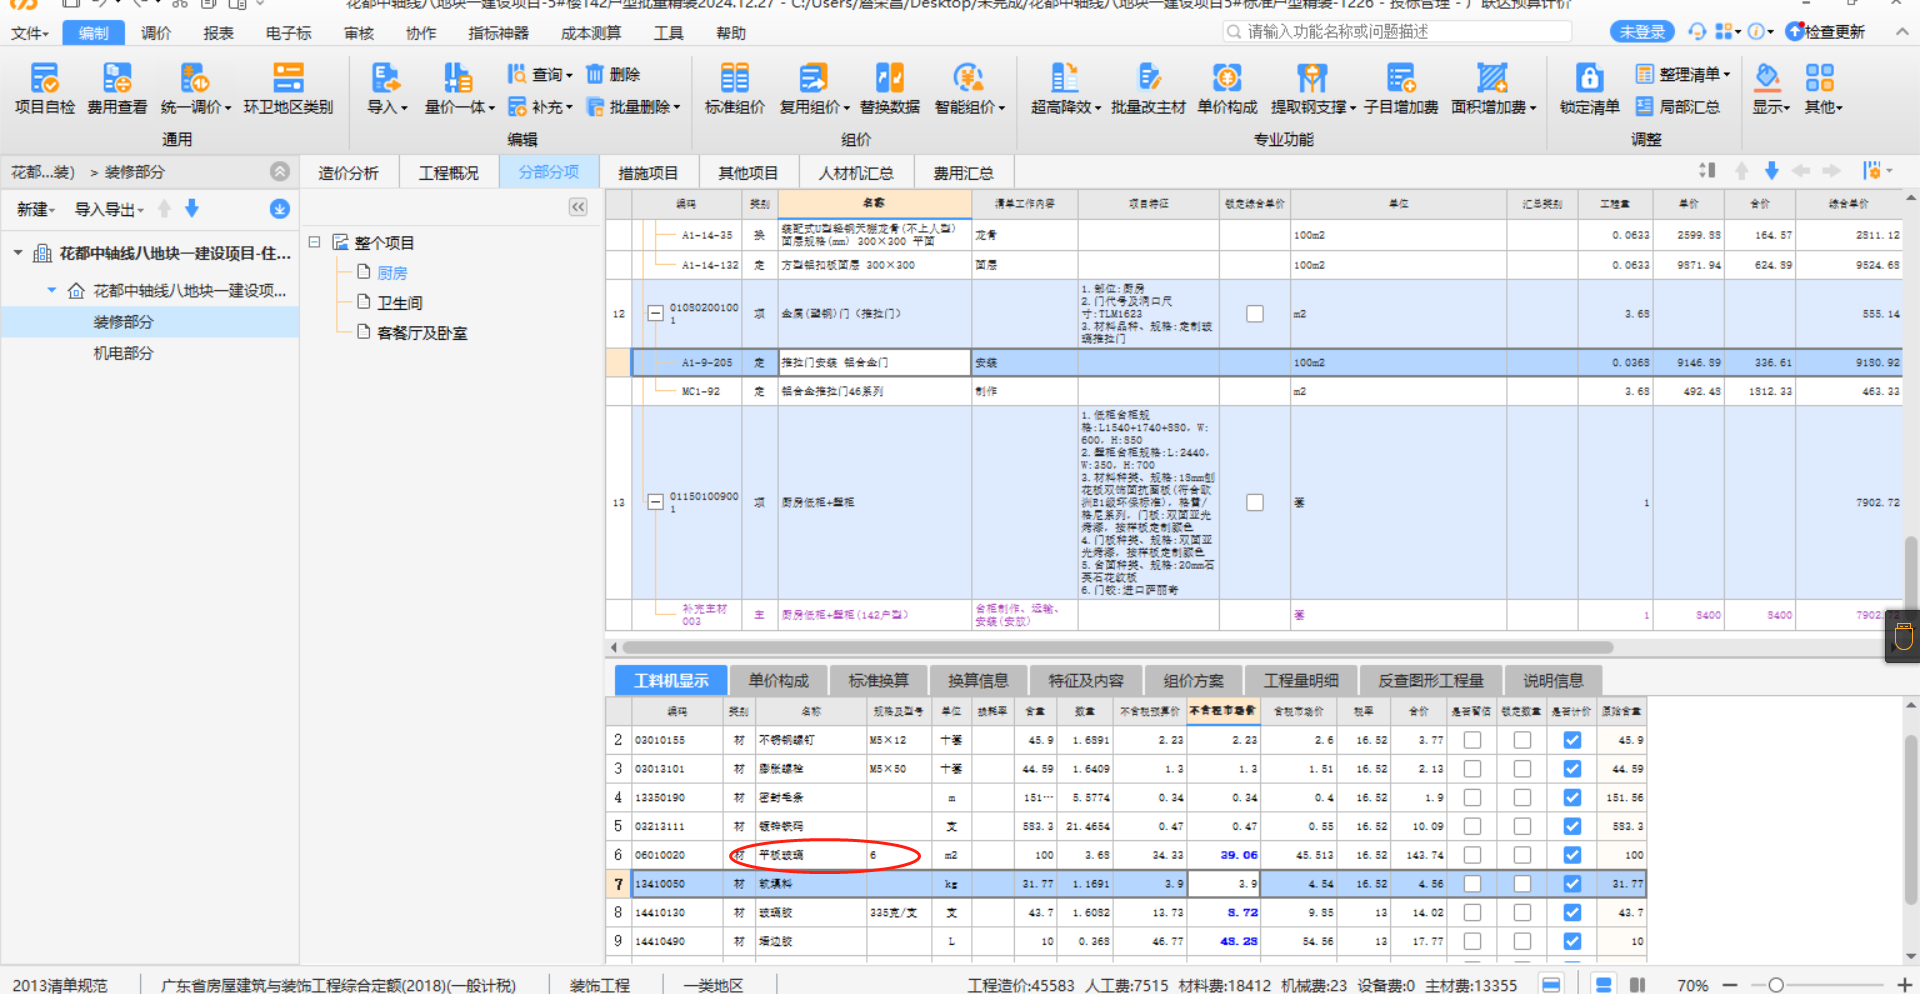Toggle 是否暂估 checkbox for 不锈钢螺钉 row

(1472, 740)
